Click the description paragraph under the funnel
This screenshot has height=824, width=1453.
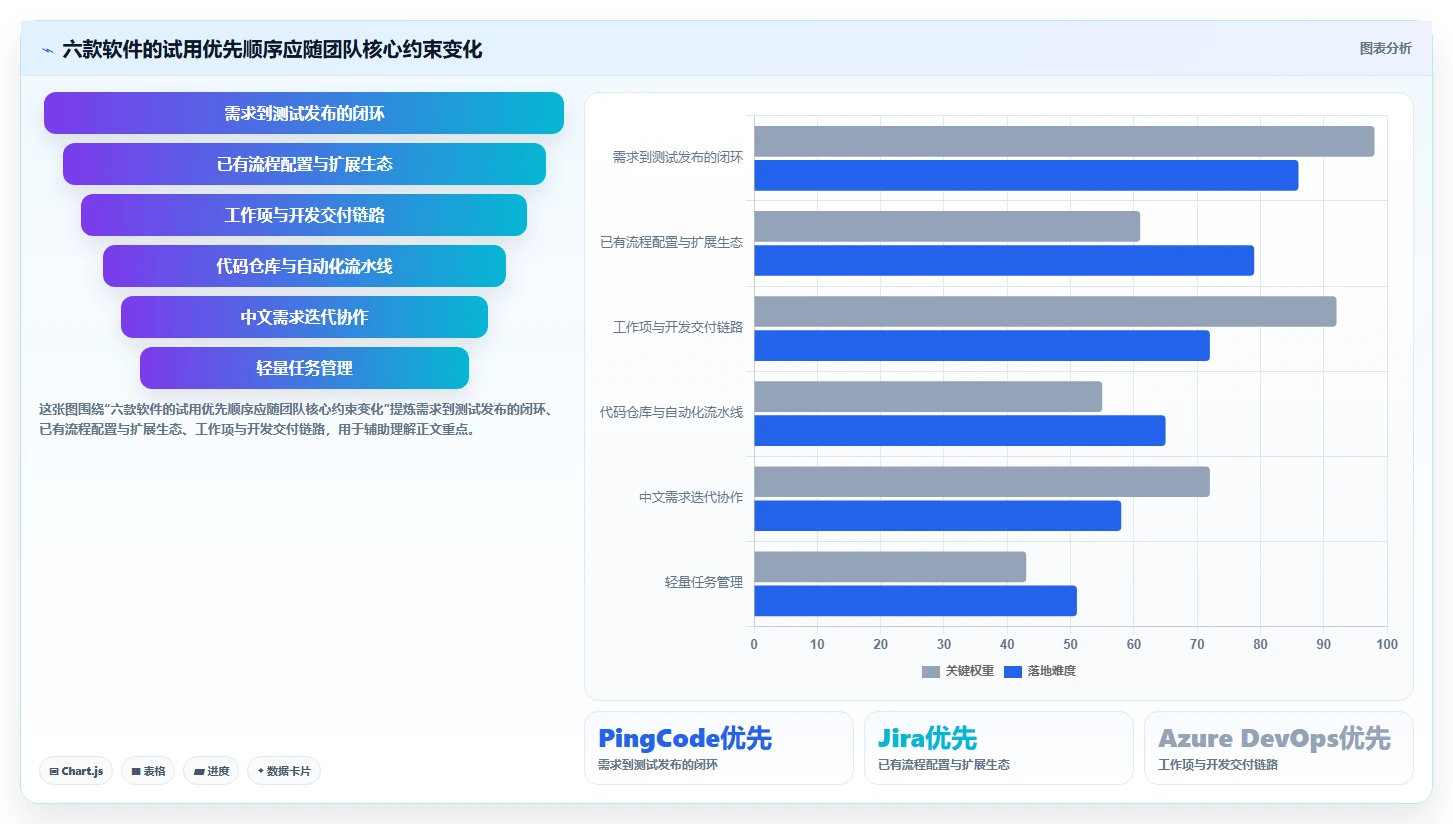click(295, 420)
